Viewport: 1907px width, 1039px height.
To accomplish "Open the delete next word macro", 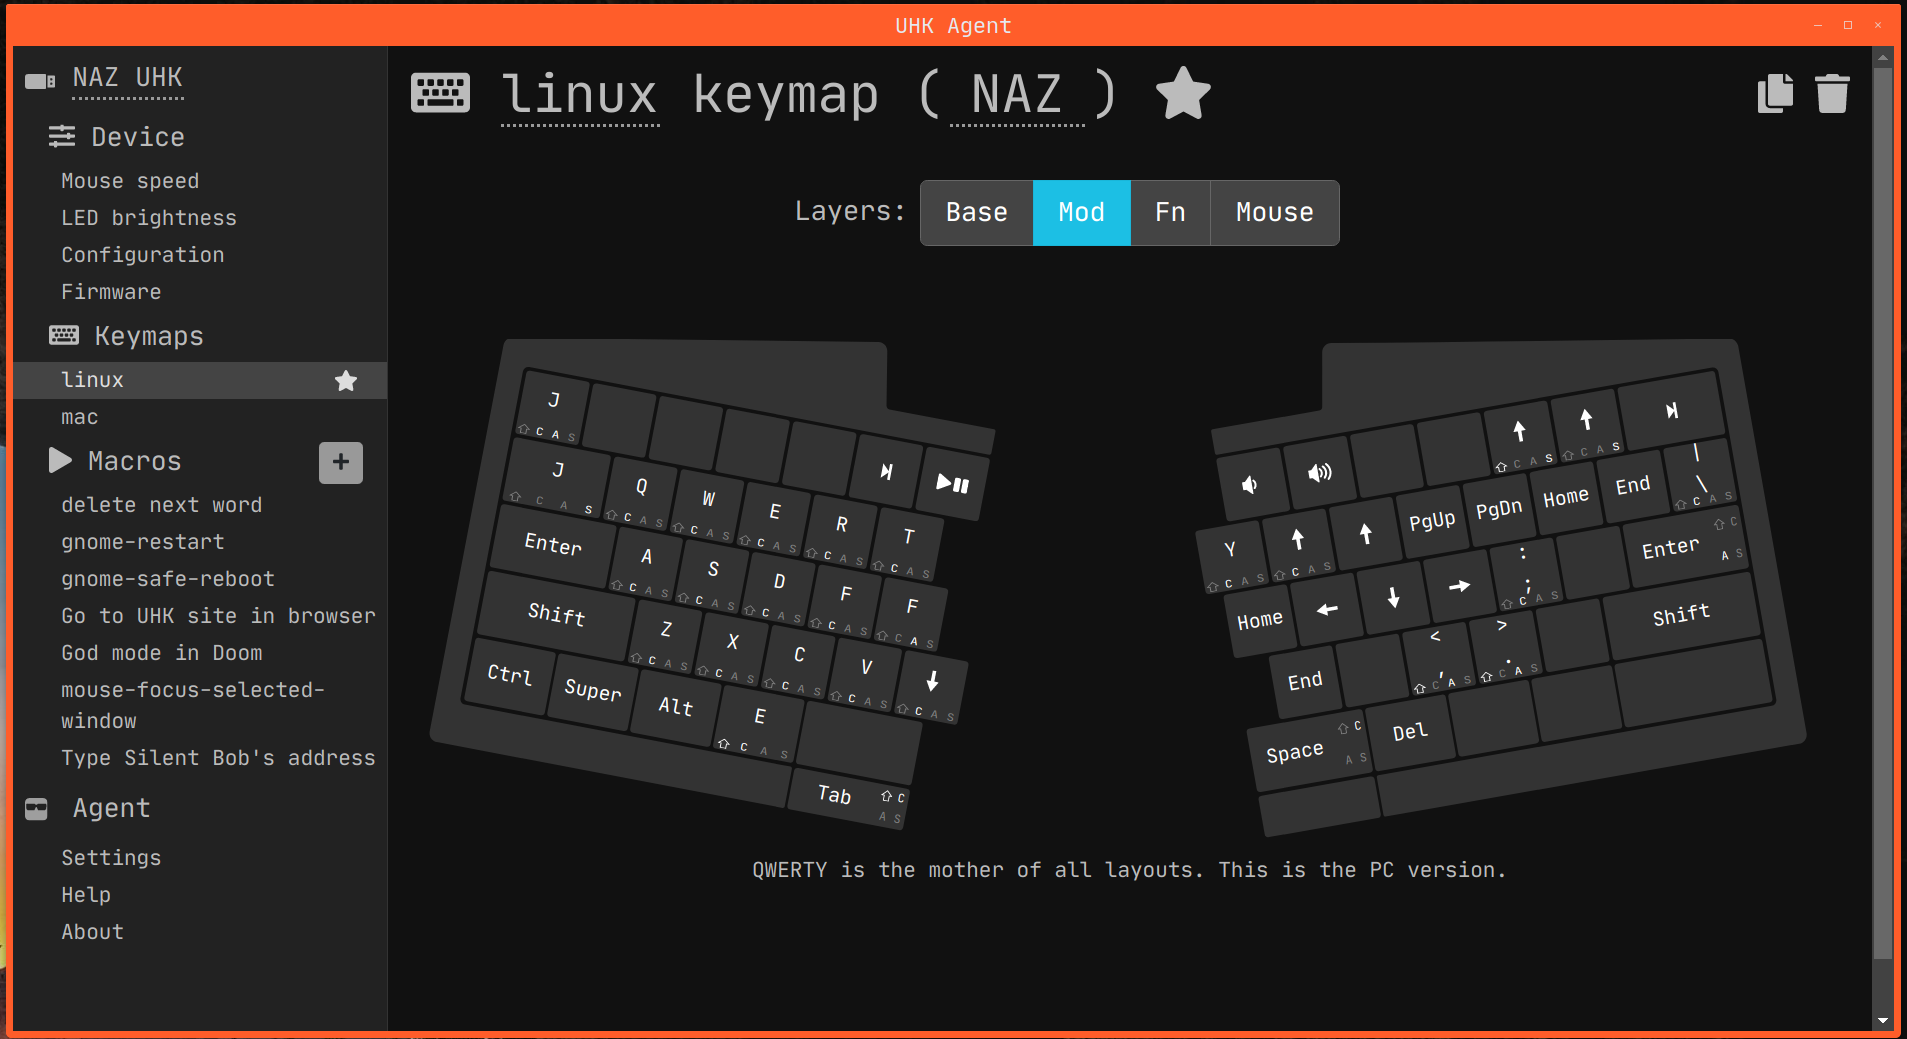I will 162,505.
